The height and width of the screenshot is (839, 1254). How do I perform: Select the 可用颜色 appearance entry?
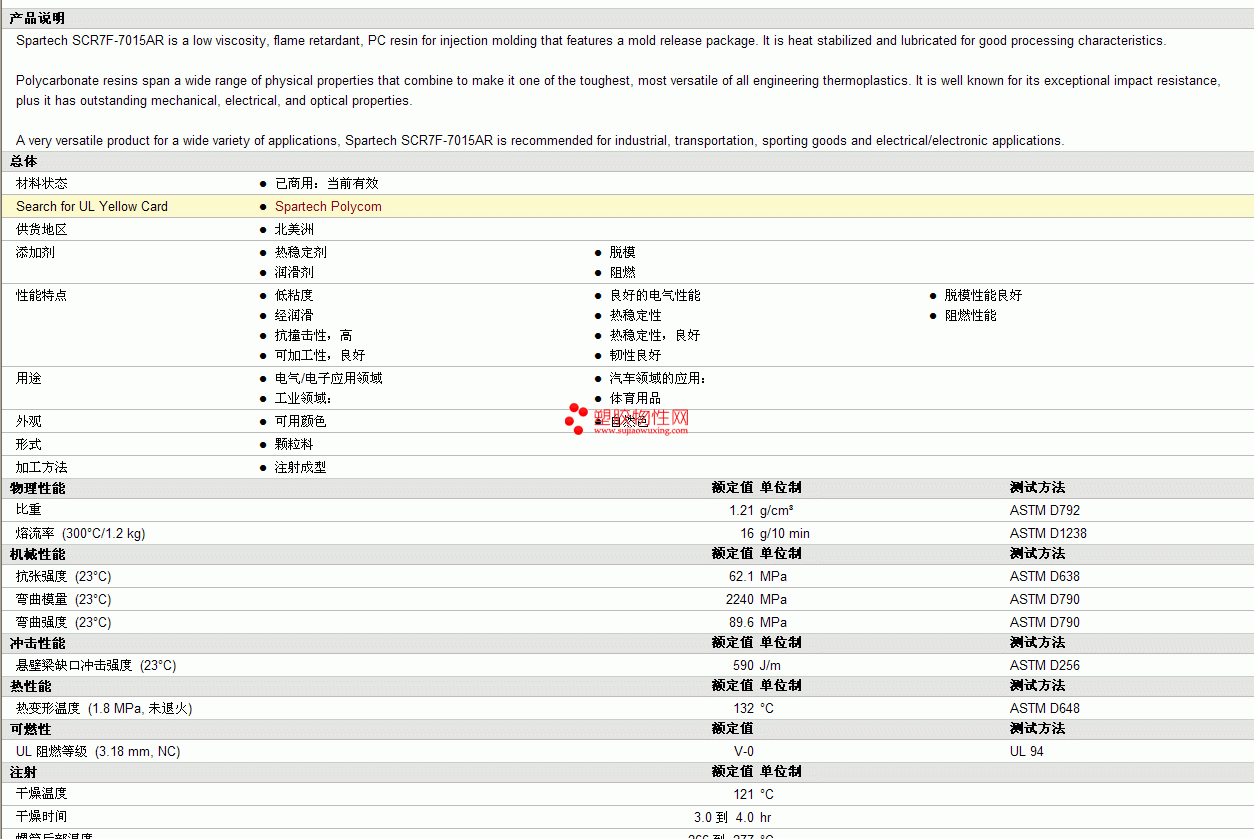click(301, 421)
